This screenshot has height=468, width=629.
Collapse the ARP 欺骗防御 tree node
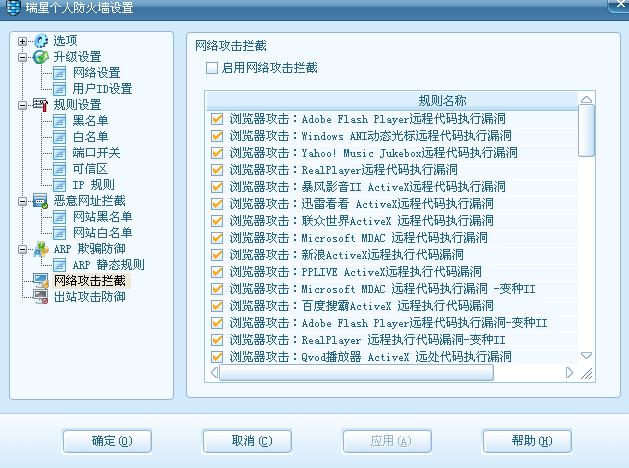[x=22, y=249]
